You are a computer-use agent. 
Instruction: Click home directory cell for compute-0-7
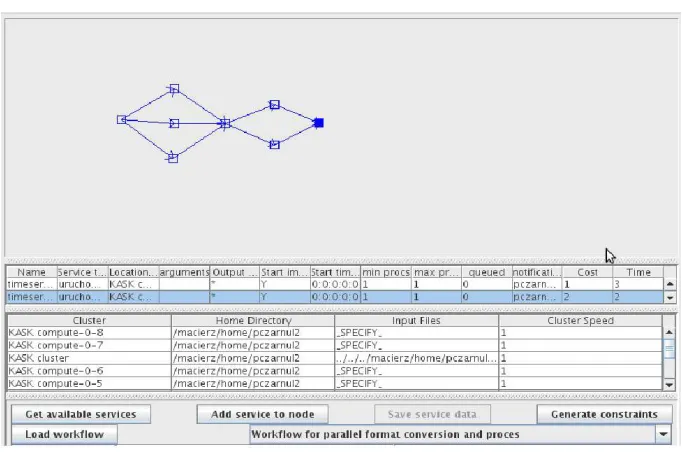pyautogui.click(x=253, y=345)
